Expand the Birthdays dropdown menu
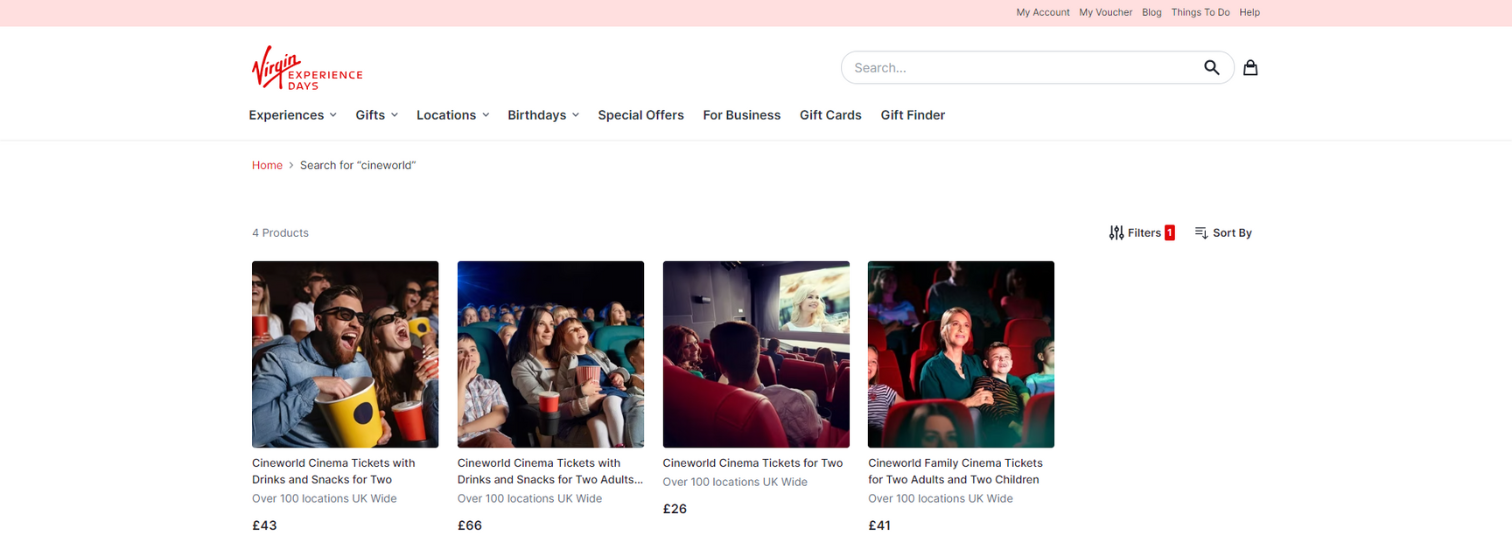The height and width of the screenshot is (535, 1512). tap(543, 115)
